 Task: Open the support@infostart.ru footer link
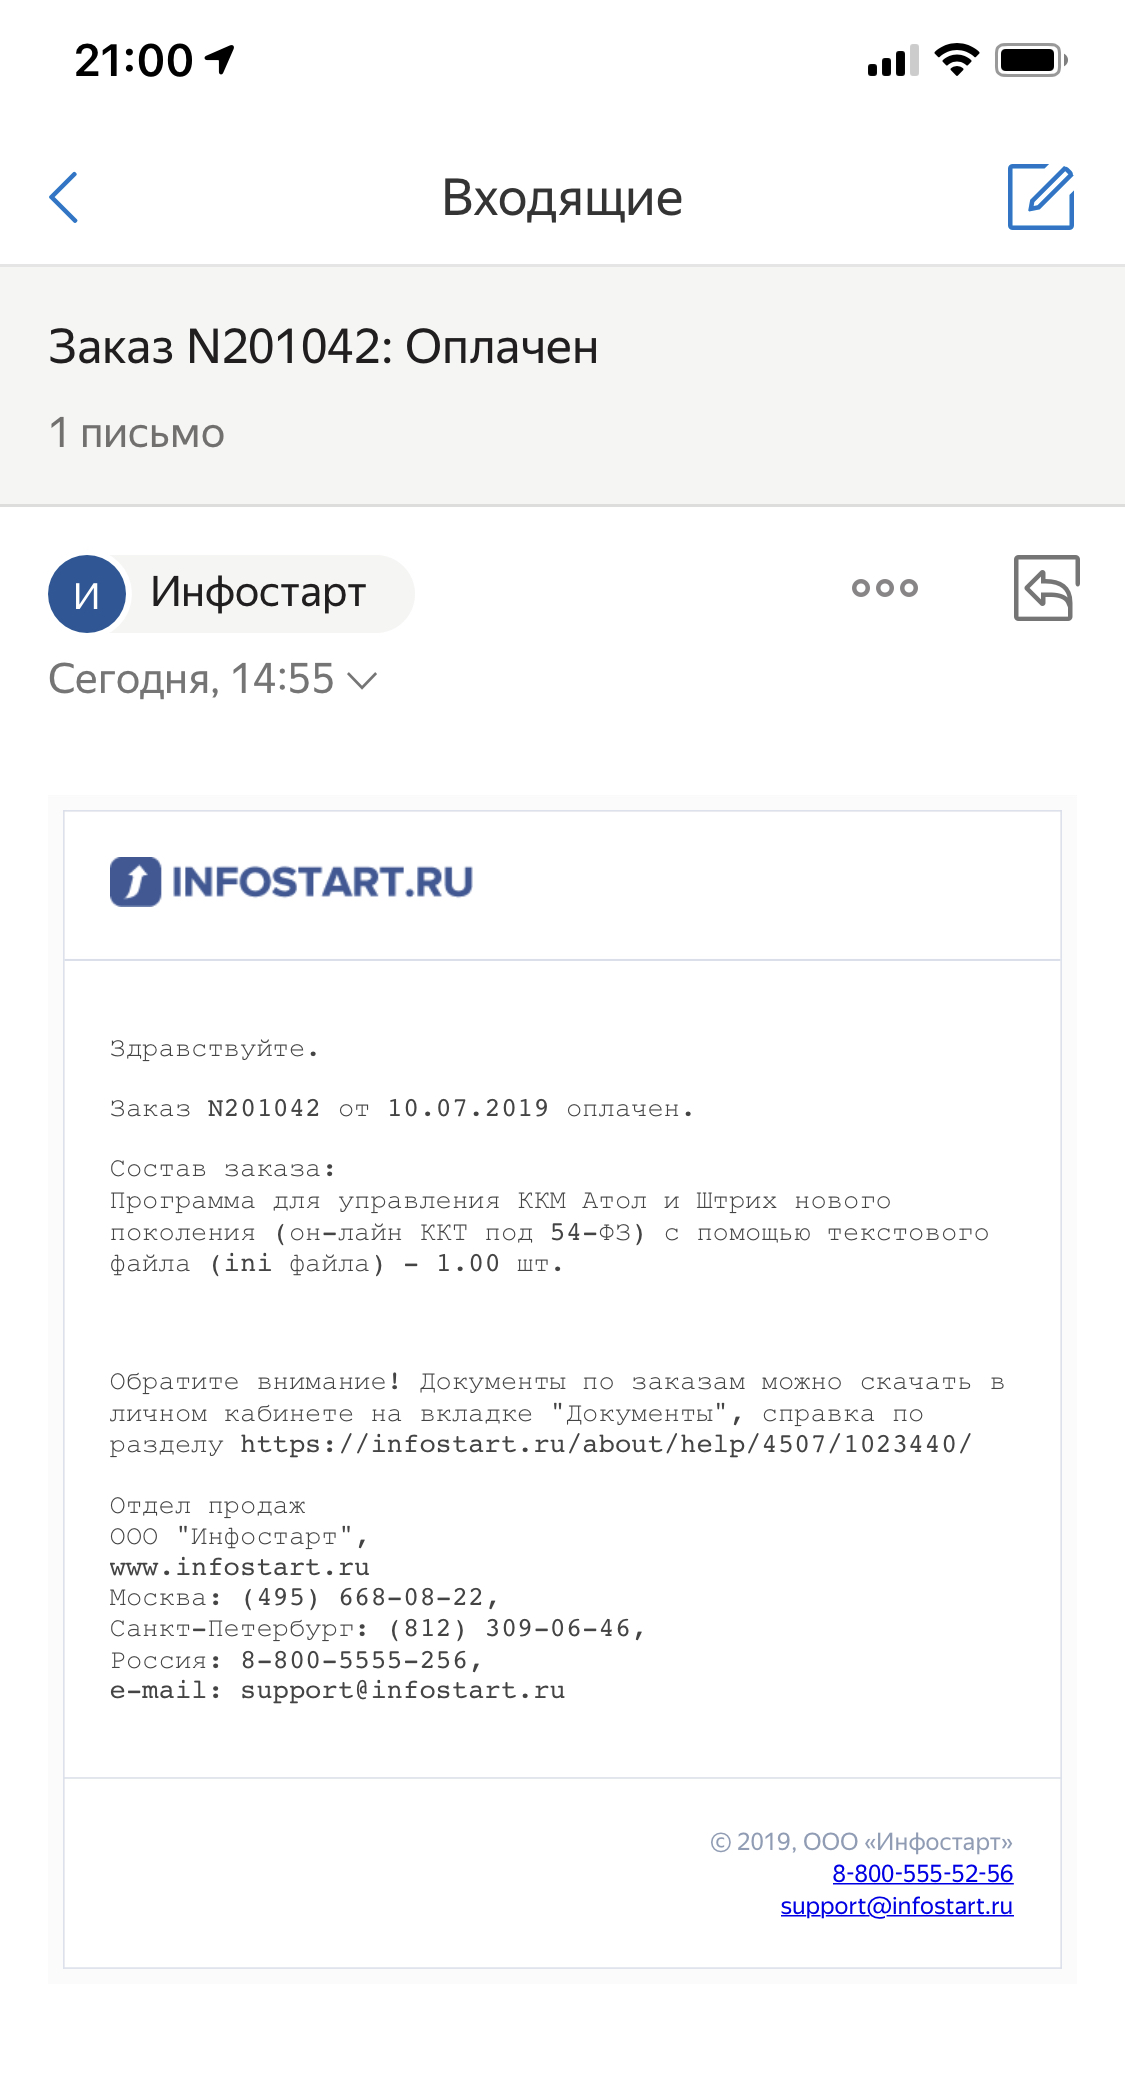coord(896,1906)
